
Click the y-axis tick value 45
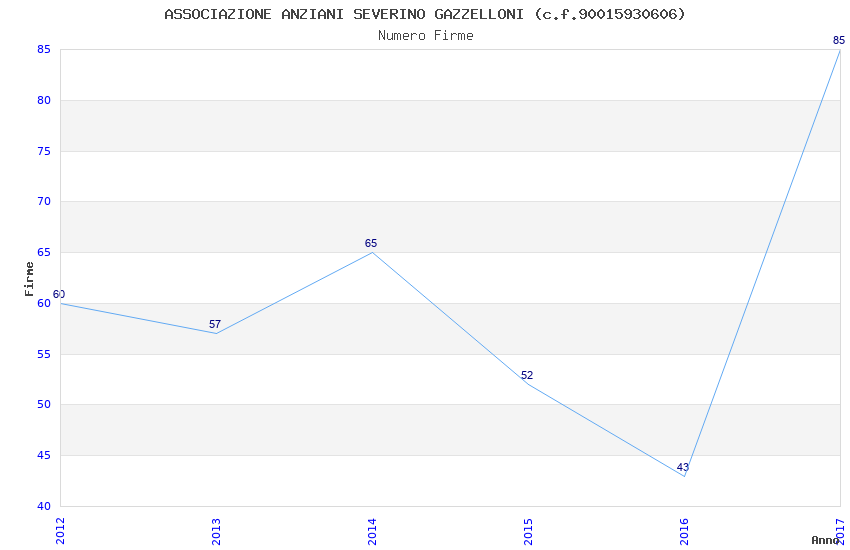(44, 456)
